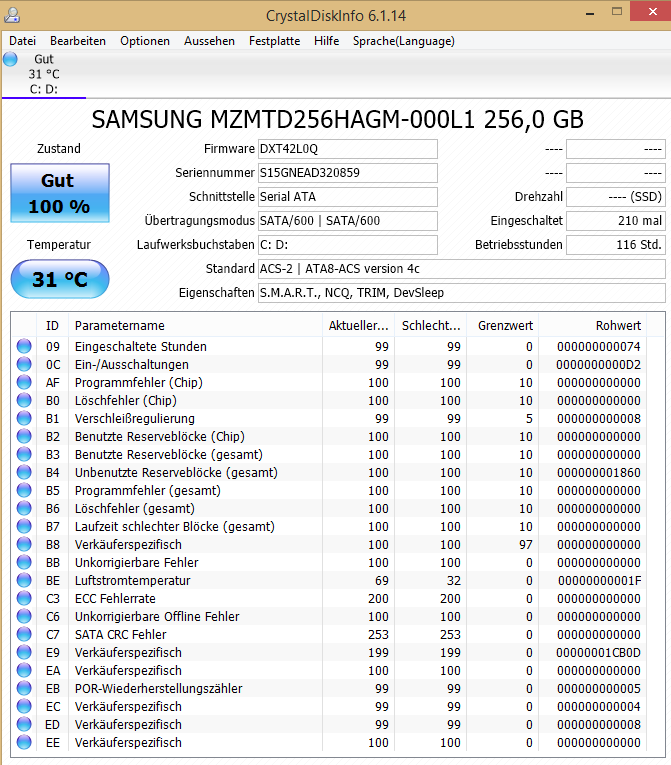
Task: Click the Drehzahl field showing (SSD)
Action: tap(616, 197)
